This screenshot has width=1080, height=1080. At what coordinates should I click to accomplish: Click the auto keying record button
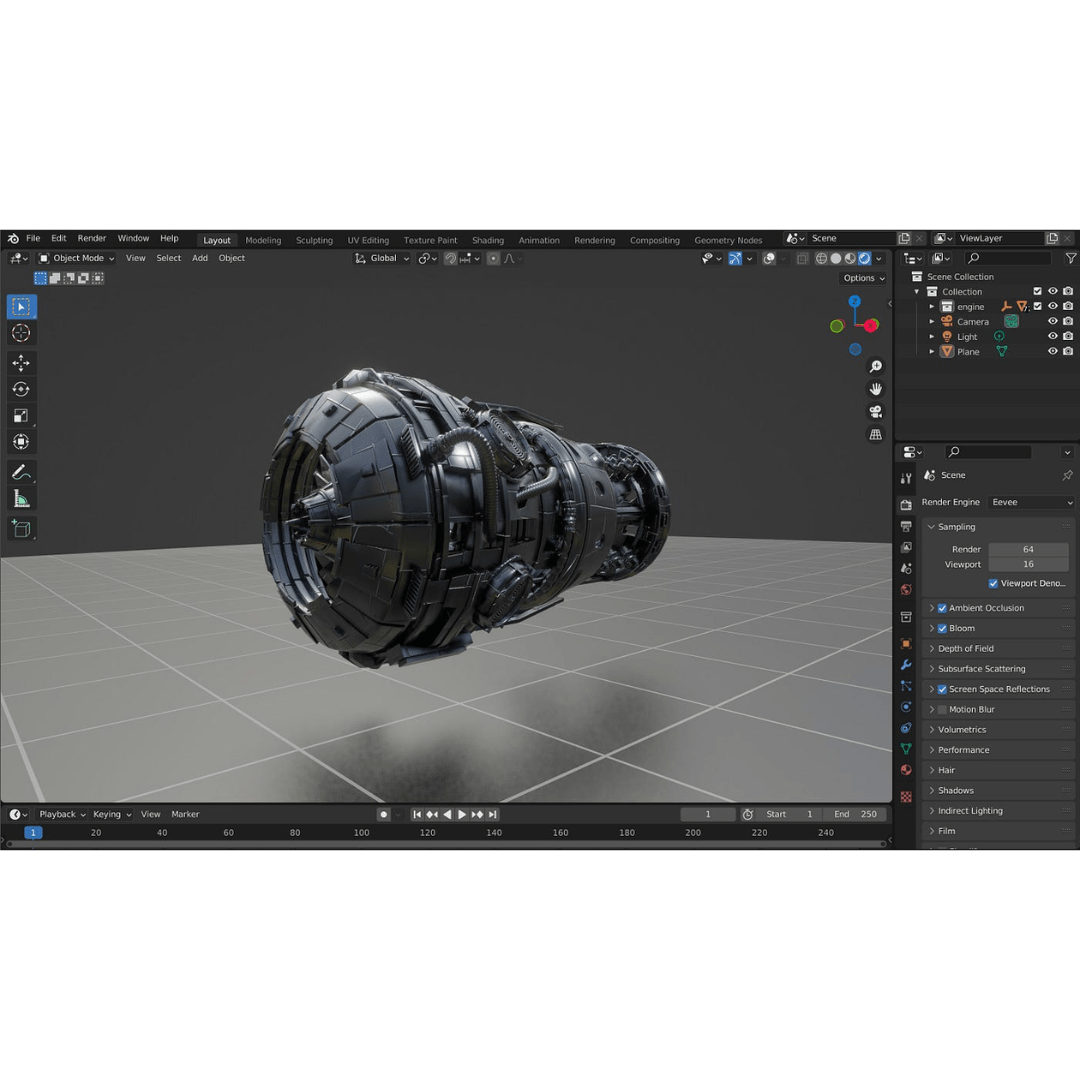[384, 814]
